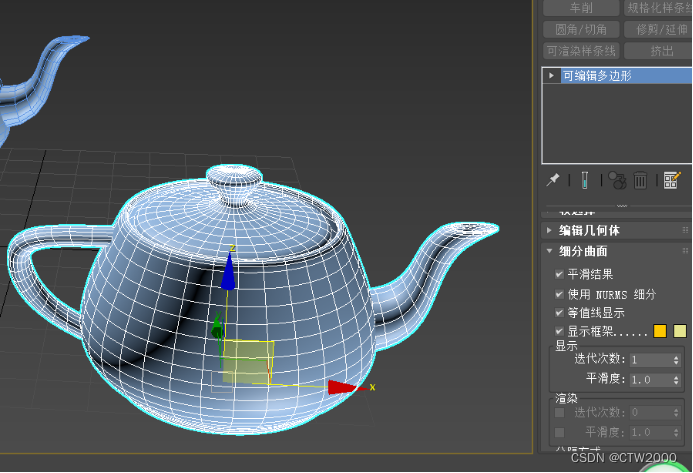
Task: Click the display 迭代次数 value field
Action: click(651, 360)
